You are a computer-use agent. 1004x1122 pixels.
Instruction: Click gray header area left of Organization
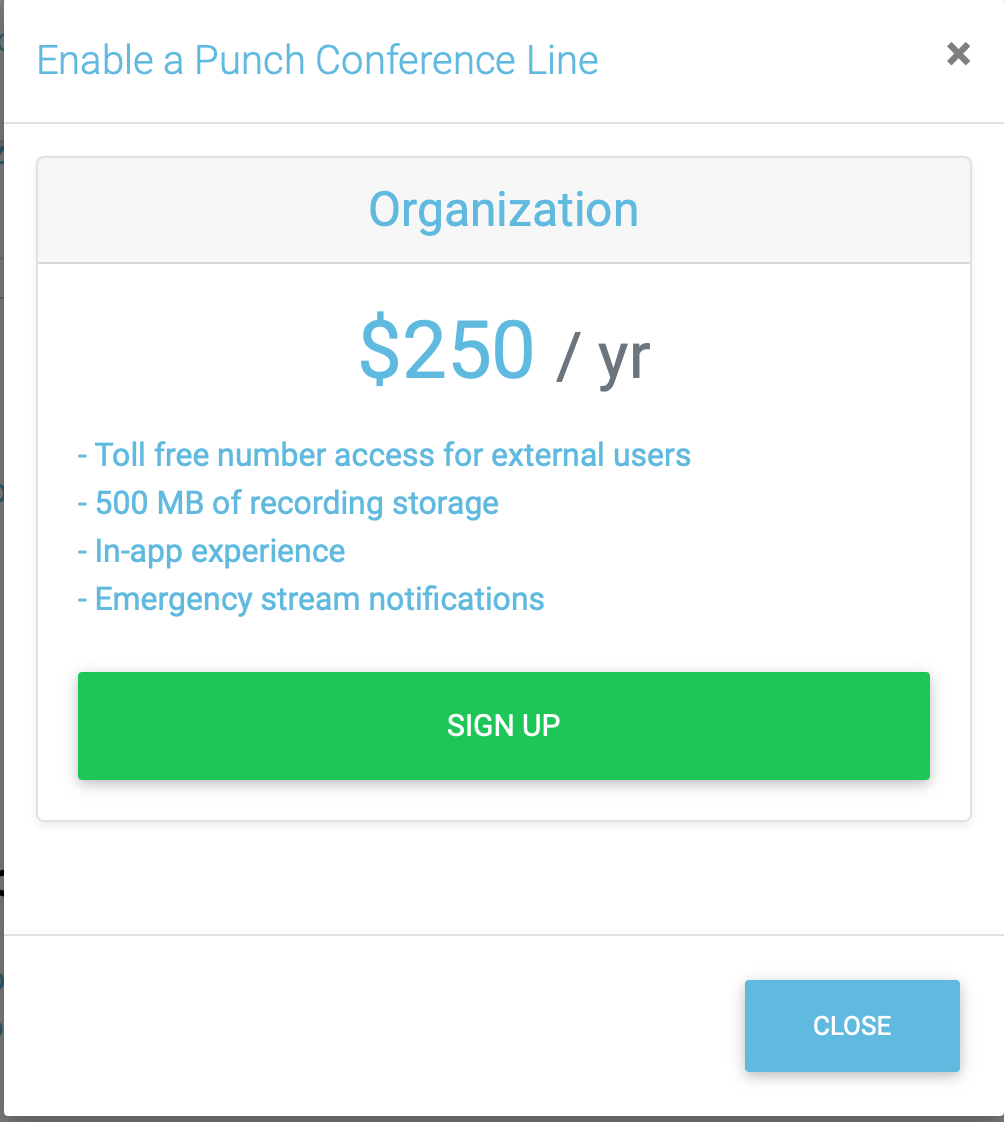200,210
